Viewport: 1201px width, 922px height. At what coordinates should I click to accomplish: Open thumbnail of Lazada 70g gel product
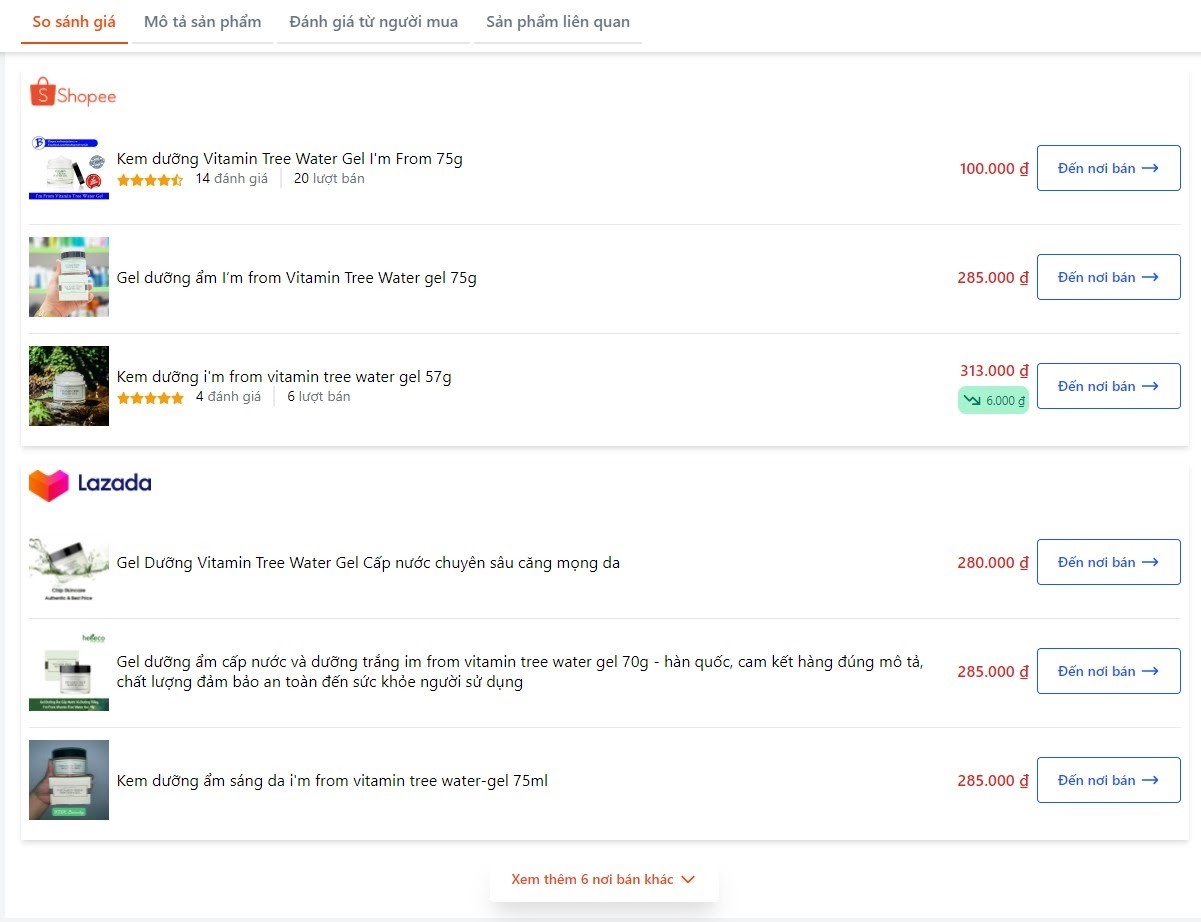(x=69, y=671)
